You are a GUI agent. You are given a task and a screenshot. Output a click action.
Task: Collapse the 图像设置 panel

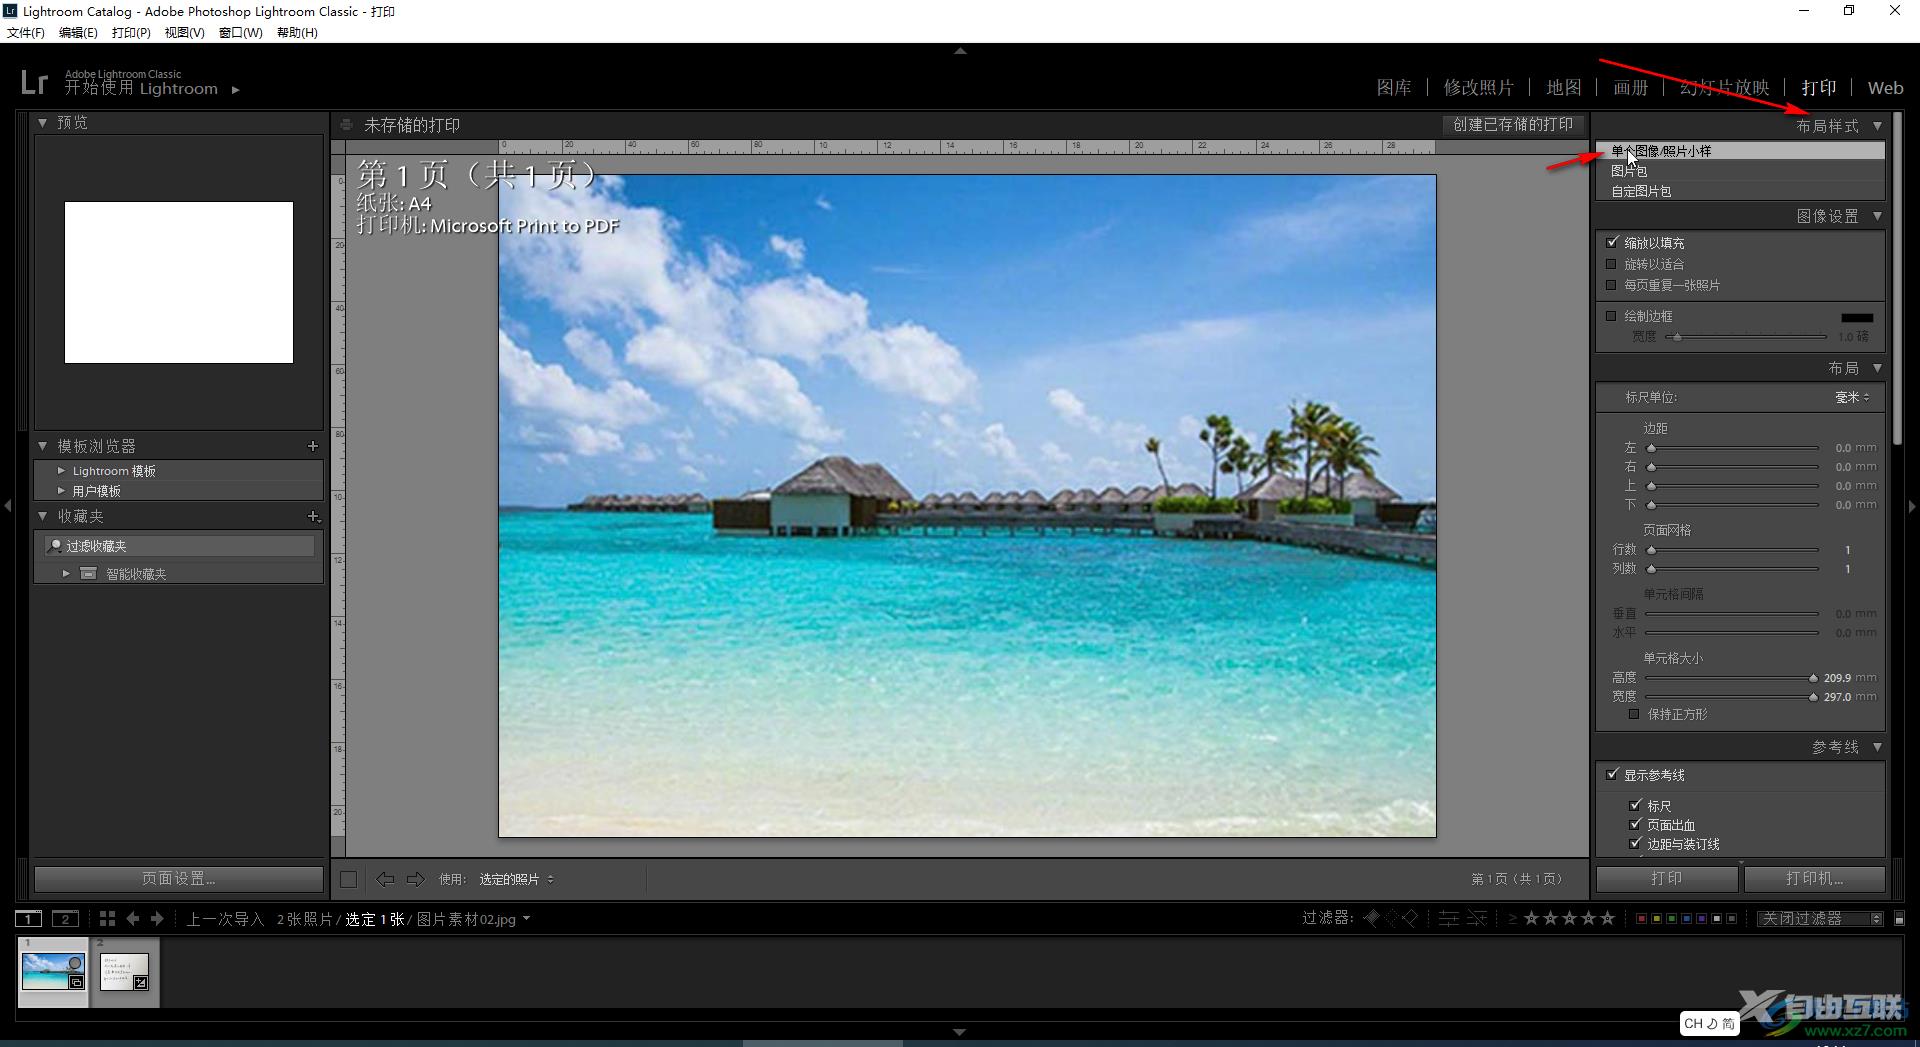point(1877,216)
